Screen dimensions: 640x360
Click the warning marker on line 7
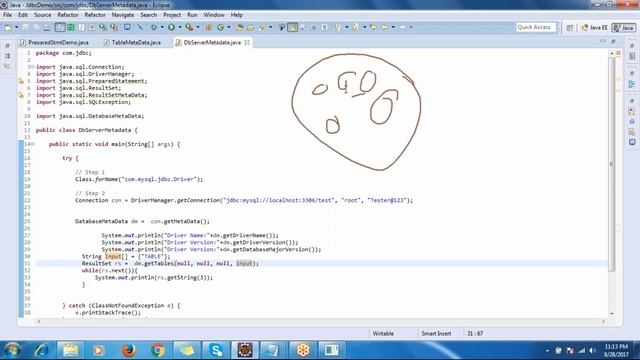point(21,95)
